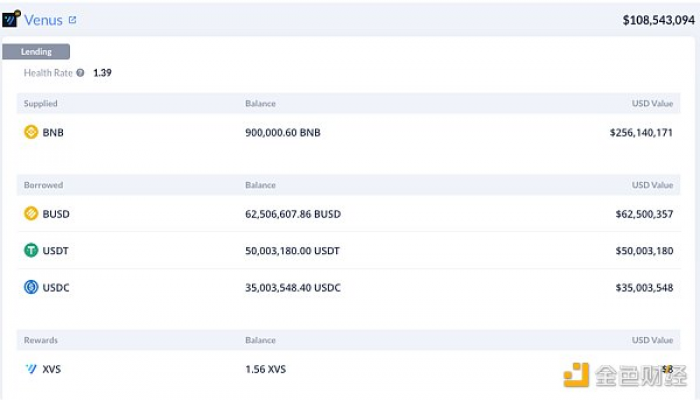
Task: Click the USDT Tether icon
Action: (31, 250)
